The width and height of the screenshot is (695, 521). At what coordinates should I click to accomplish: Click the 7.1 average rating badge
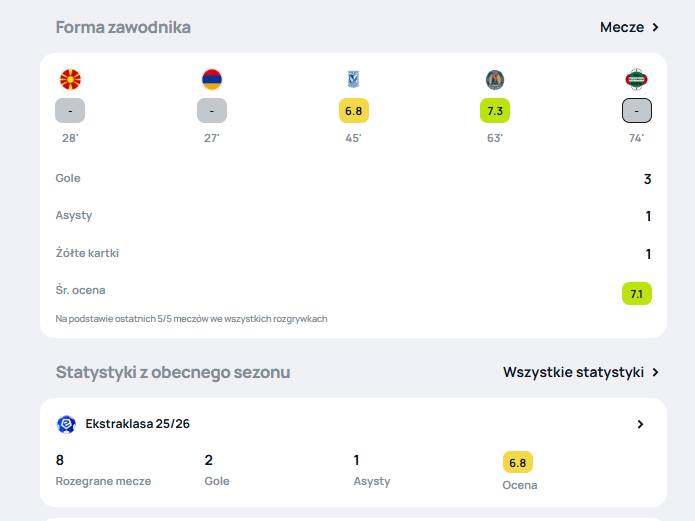click(x=636, y=294)
